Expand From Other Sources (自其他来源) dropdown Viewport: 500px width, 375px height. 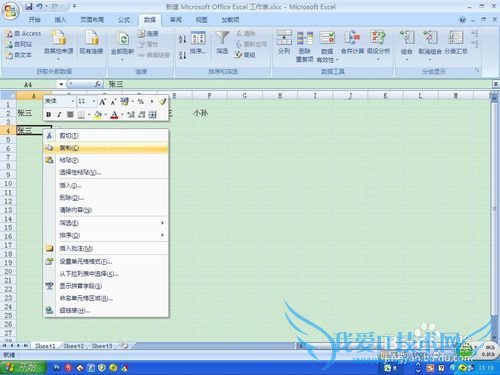click(x=59, y=60)
